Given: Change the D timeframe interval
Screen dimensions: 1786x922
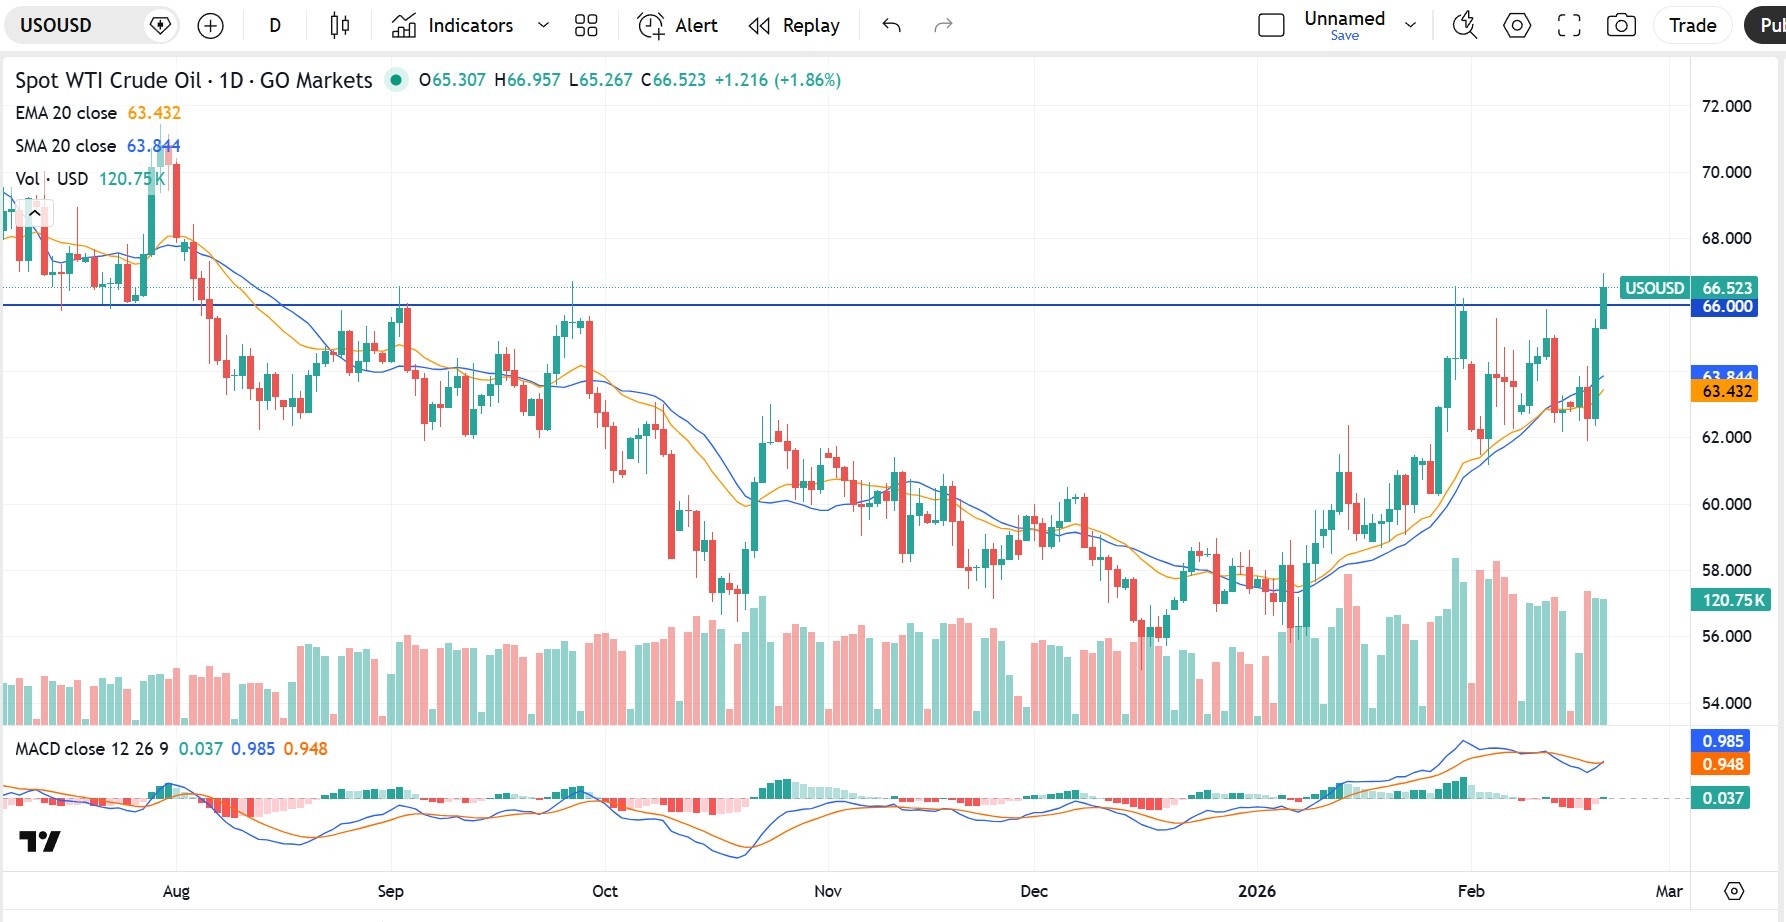Looking at the screenshot, I should (x=275, y=26).
